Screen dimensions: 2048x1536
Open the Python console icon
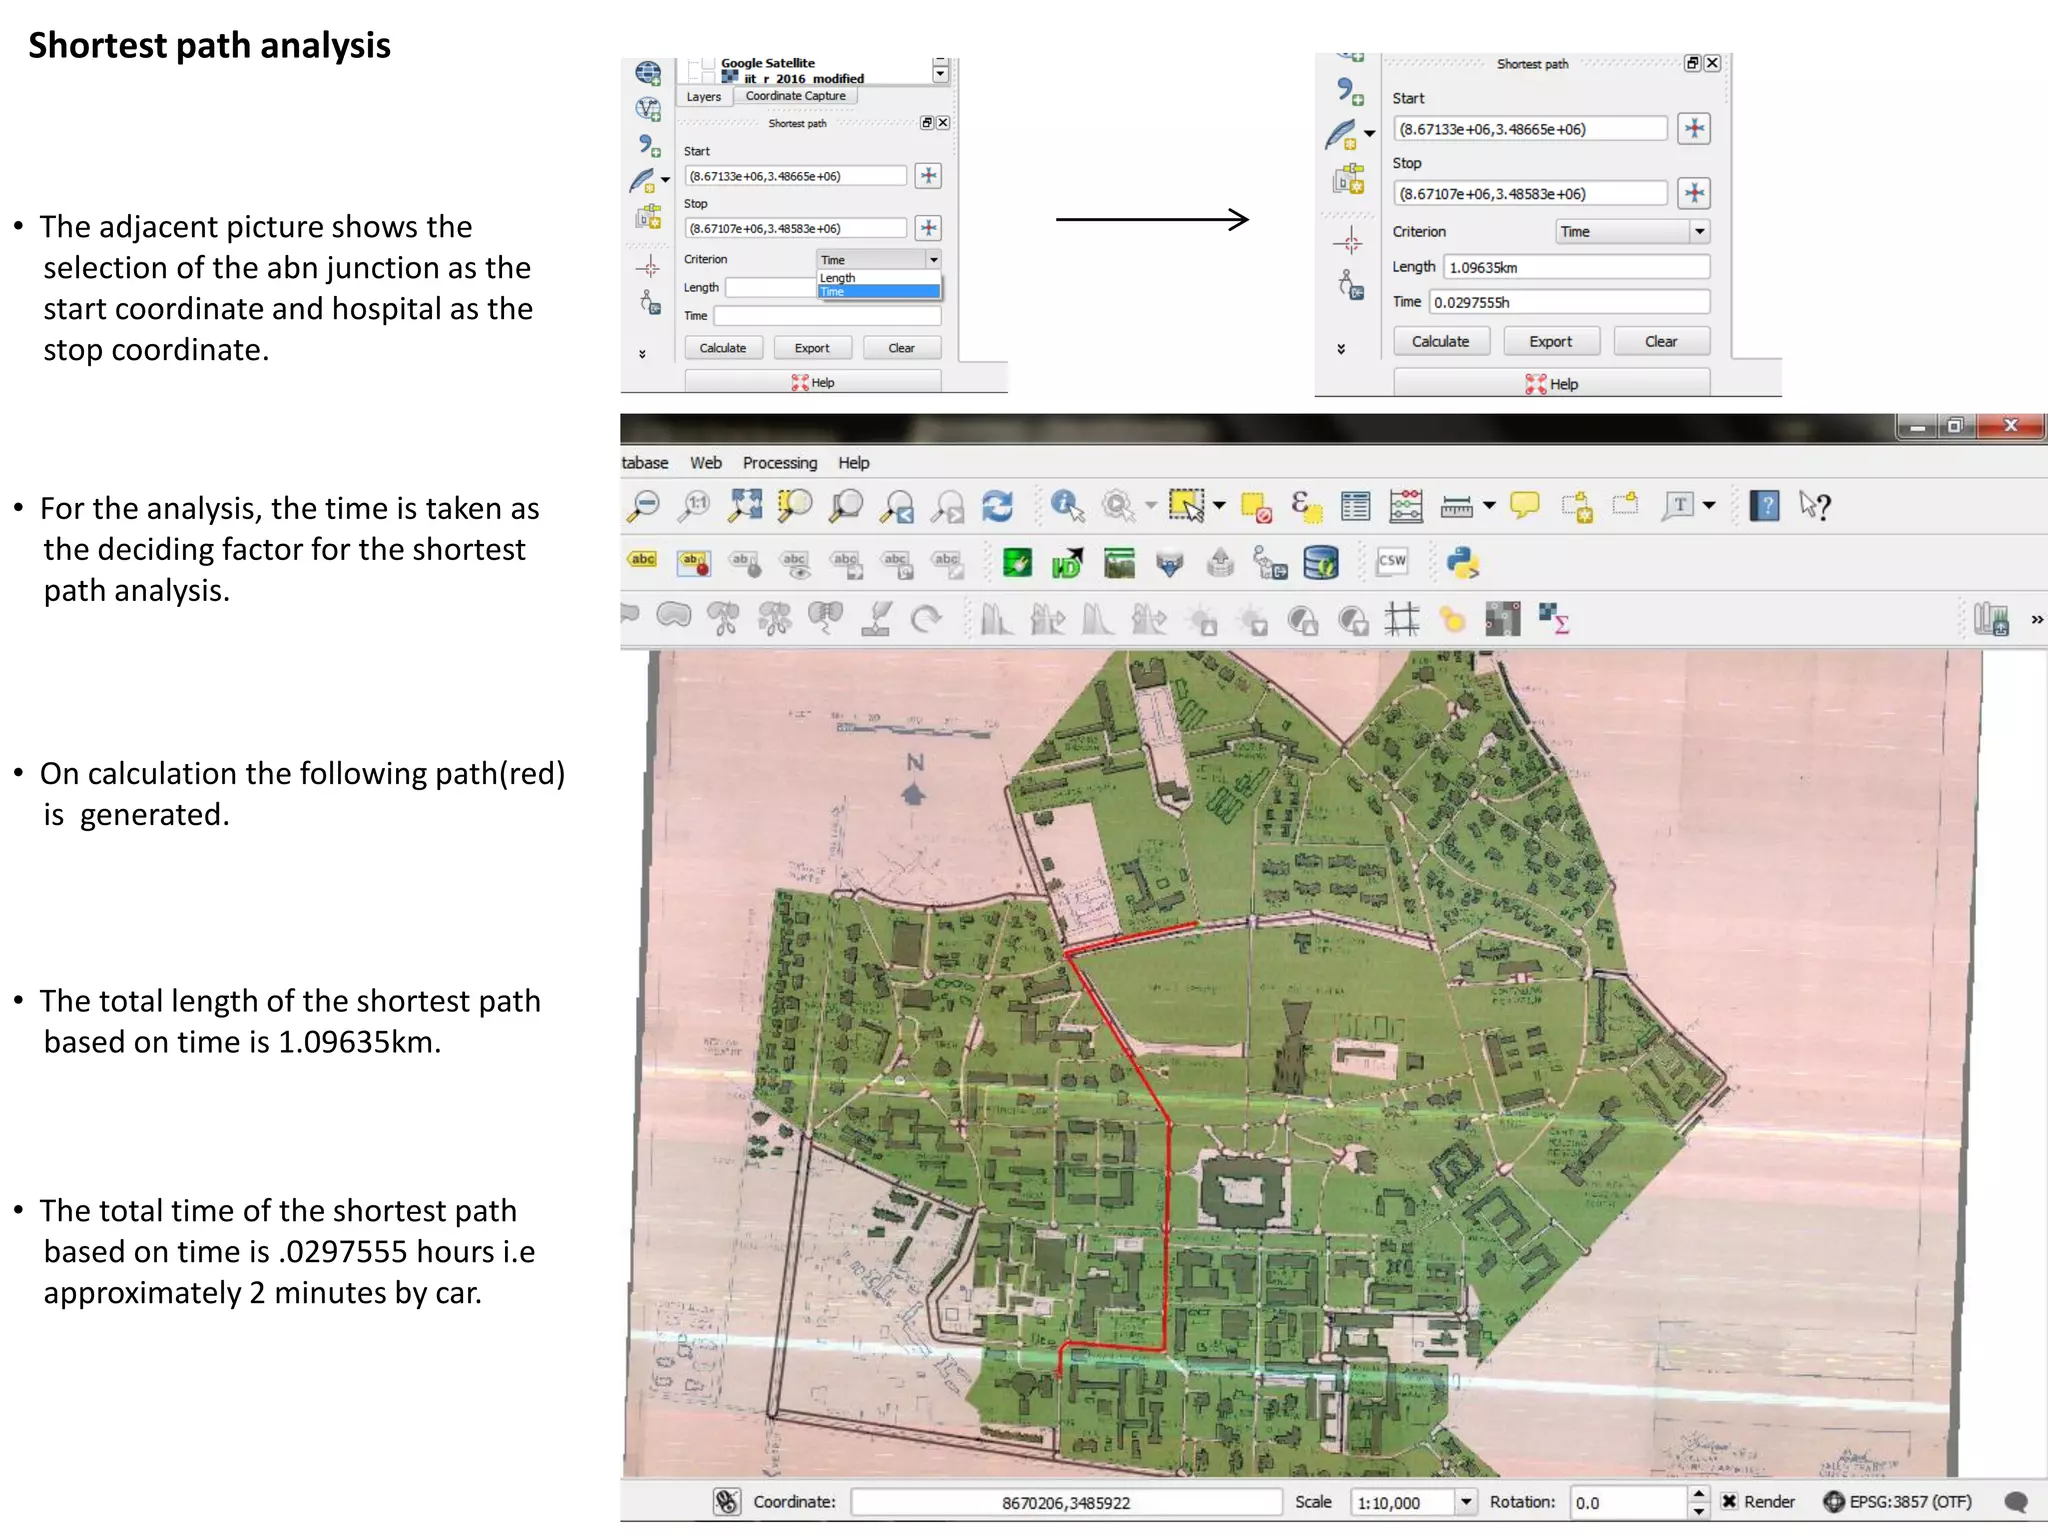tap(1462, 563)
